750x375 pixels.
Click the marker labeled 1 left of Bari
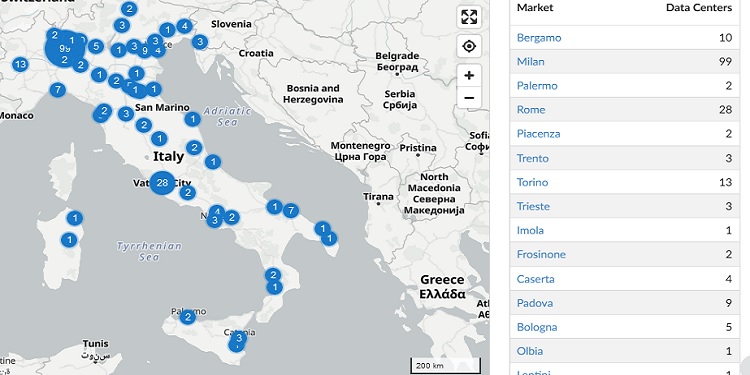274,207
